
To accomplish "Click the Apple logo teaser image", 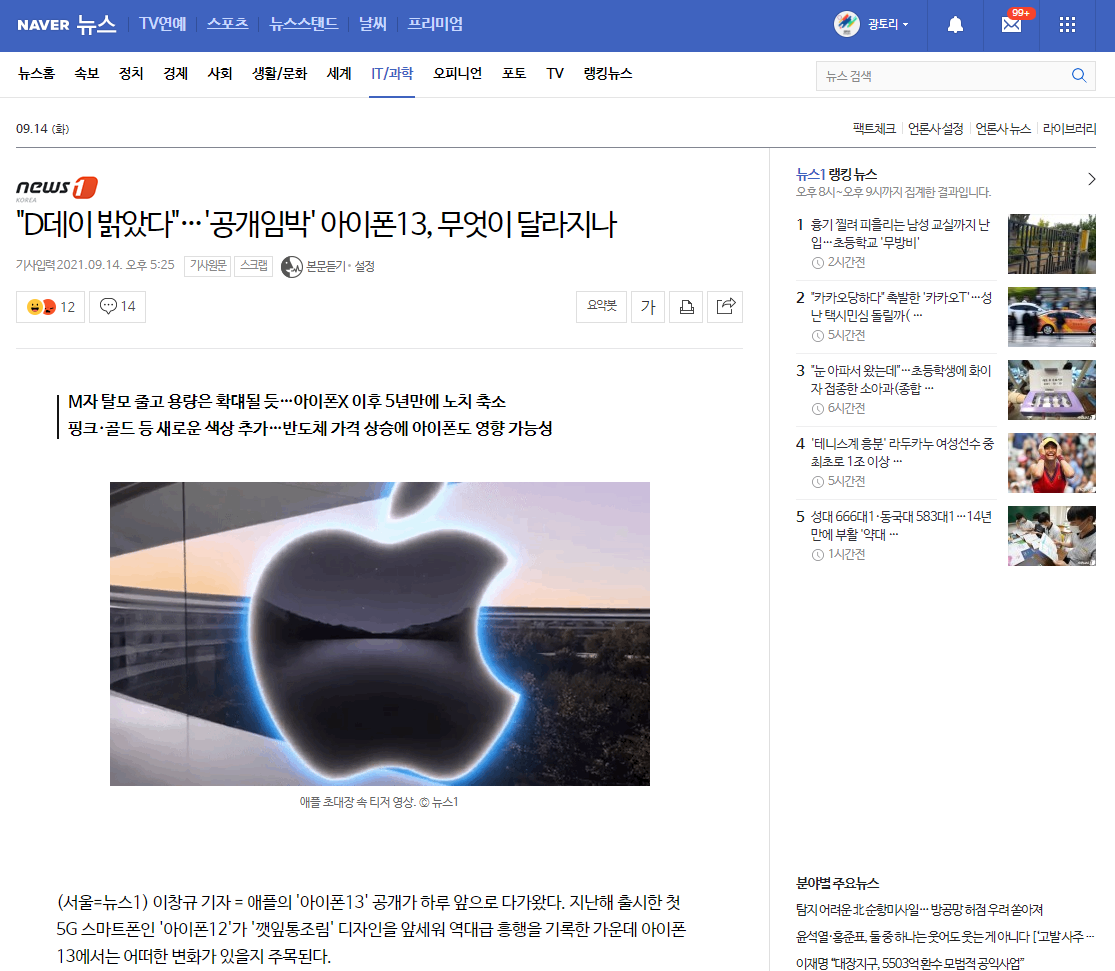I will pyautogui.click(x=380, y=634).
